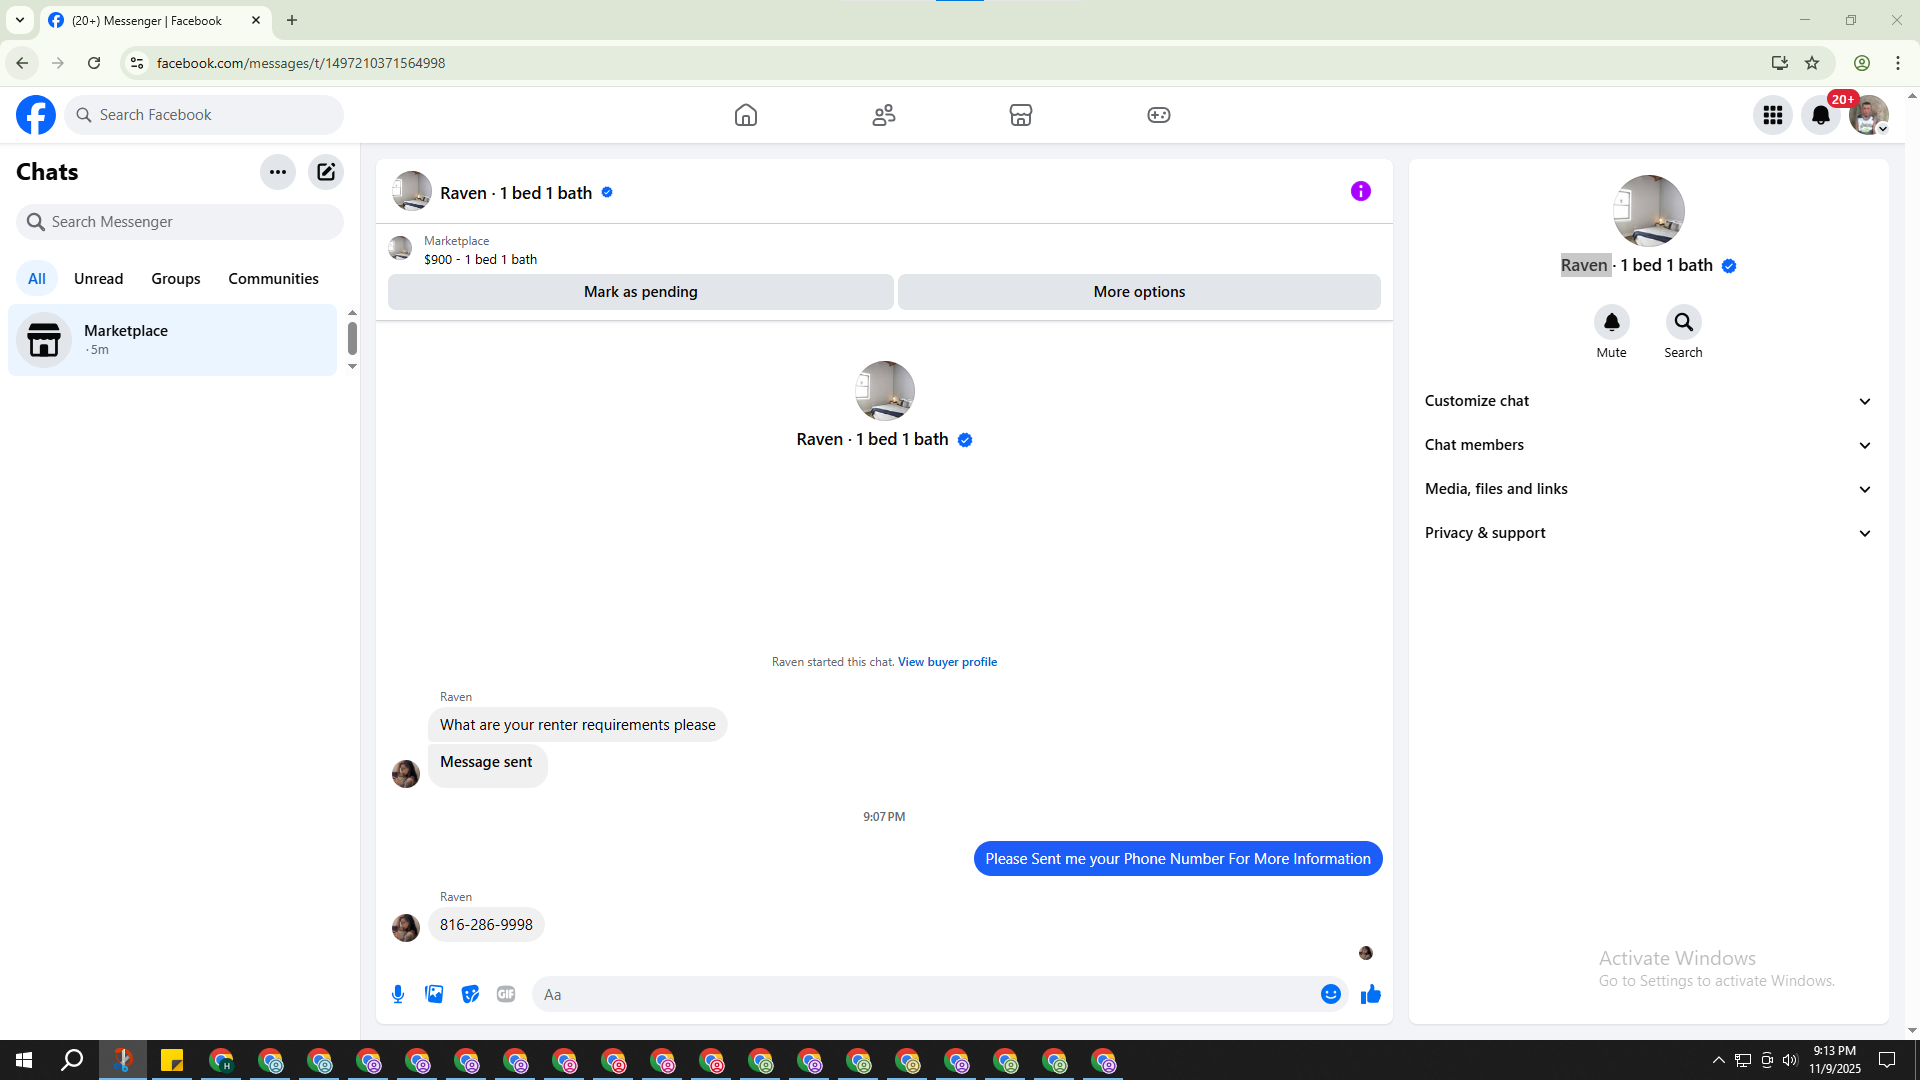1920x1080 pixels.
Task: Click Raven's profile photo in right panel
Action: tap(1648, 211)
